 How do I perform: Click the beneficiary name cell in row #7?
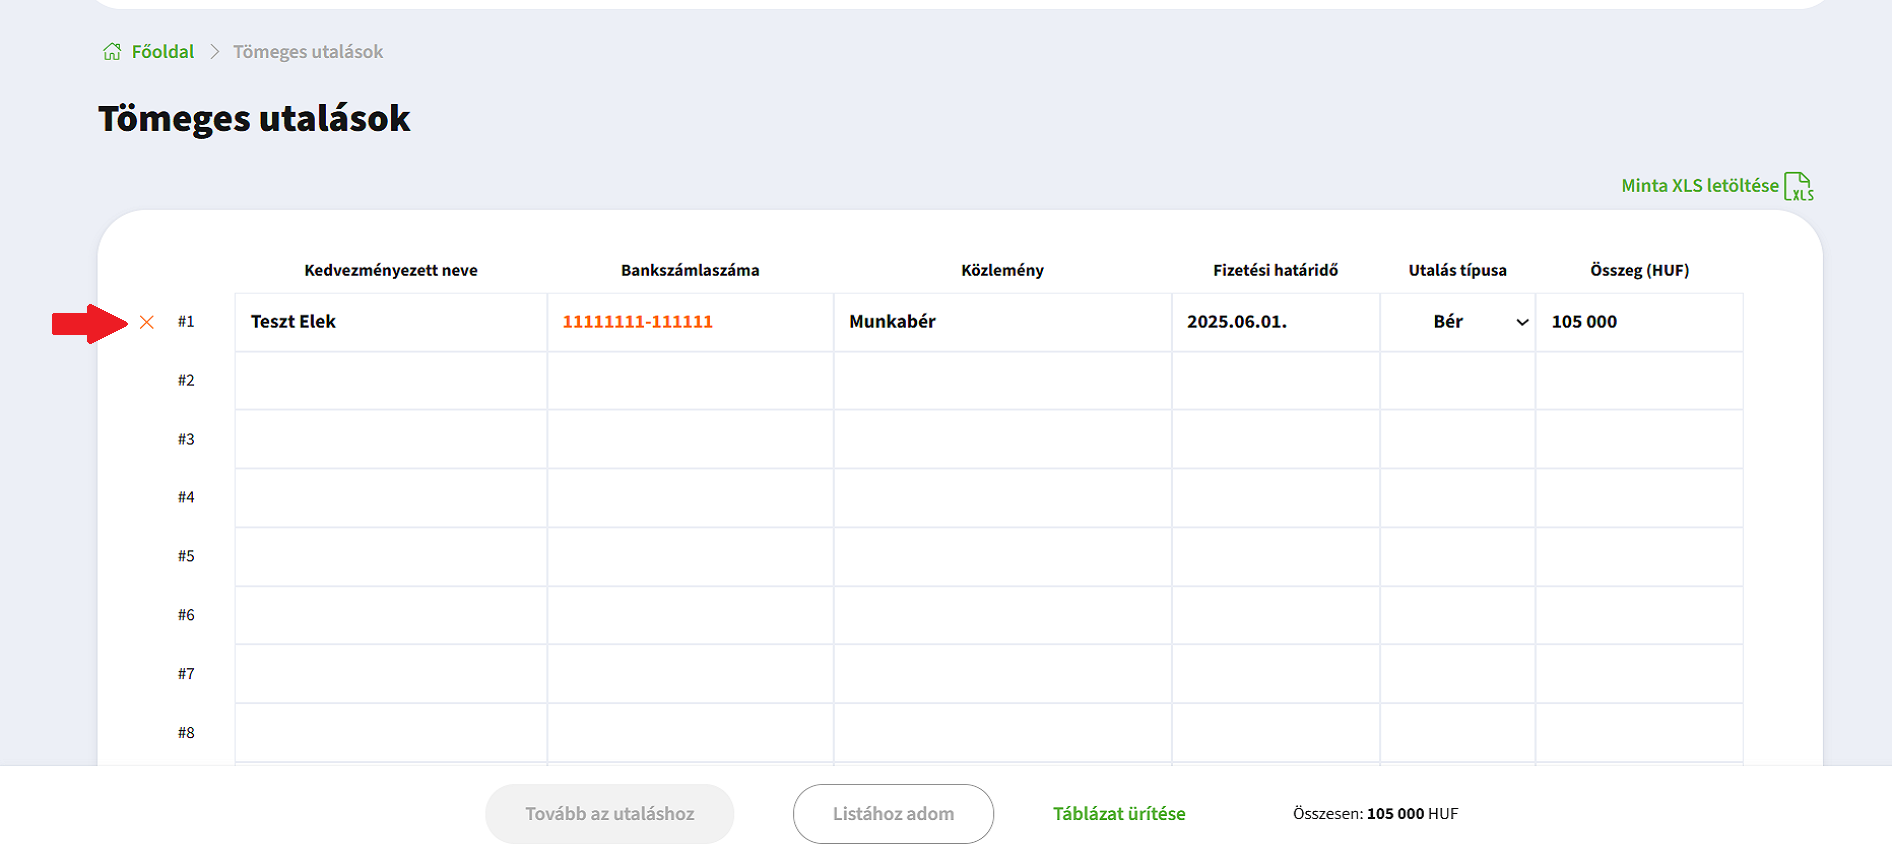click(x=391, y=674)
